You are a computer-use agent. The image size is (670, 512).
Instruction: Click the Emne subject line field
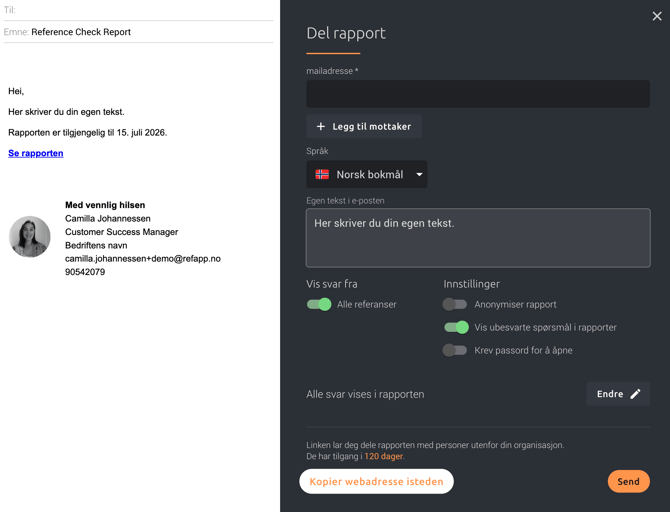click(x=150, y=32)
